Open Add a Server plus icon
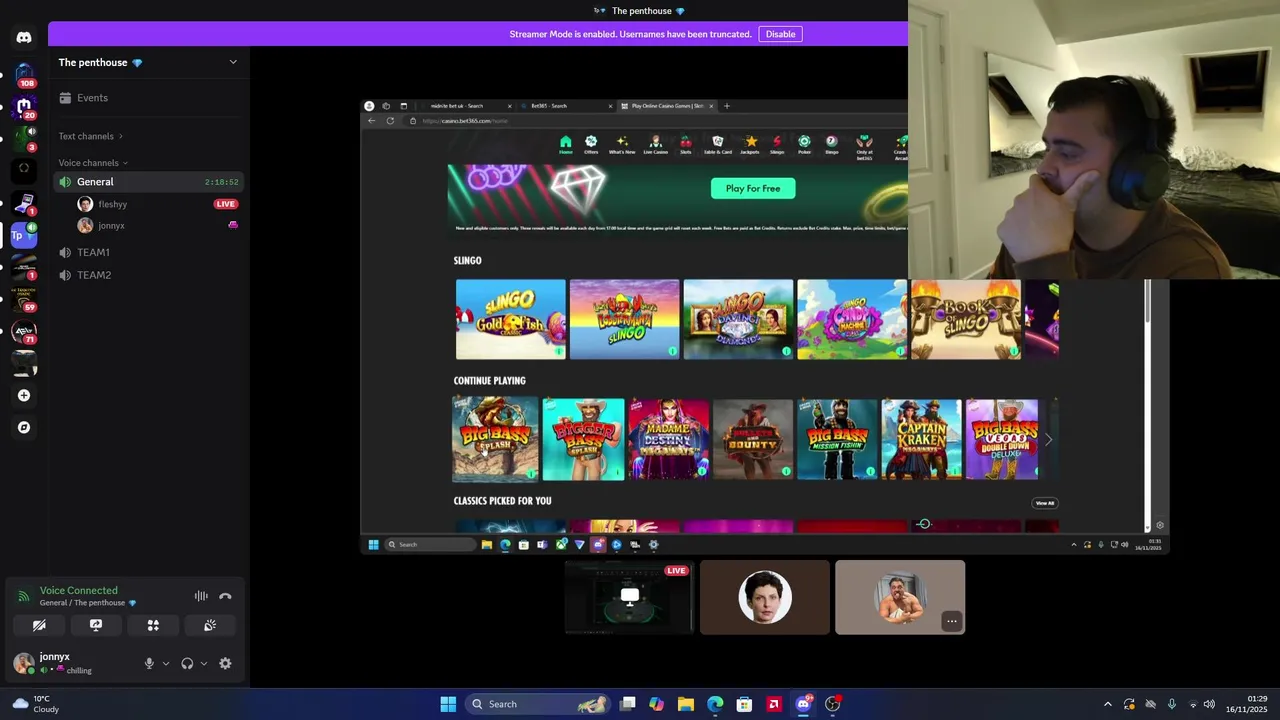The width and height of the screenshot is (1280, 720). pos(24,395)
